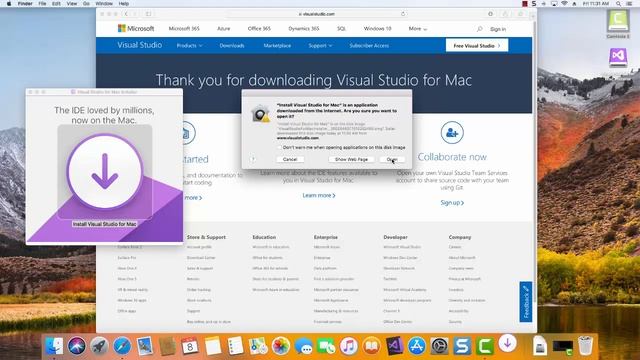Click the Spotlight search icon in menu bar
This screenshot has height=360, width=640.
pos(618,4)
